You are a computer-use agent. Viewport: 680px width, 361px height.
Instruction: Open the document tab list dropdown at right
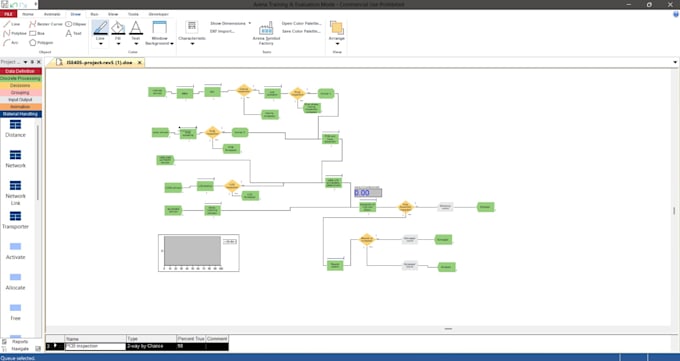pyautogui.click(x=675, y=62)
